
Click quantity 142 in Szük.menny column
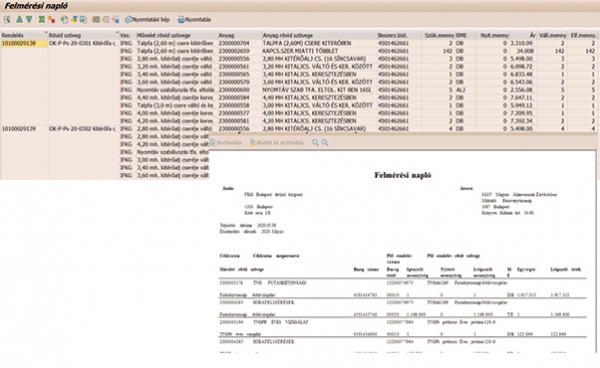tap(438, 51)
